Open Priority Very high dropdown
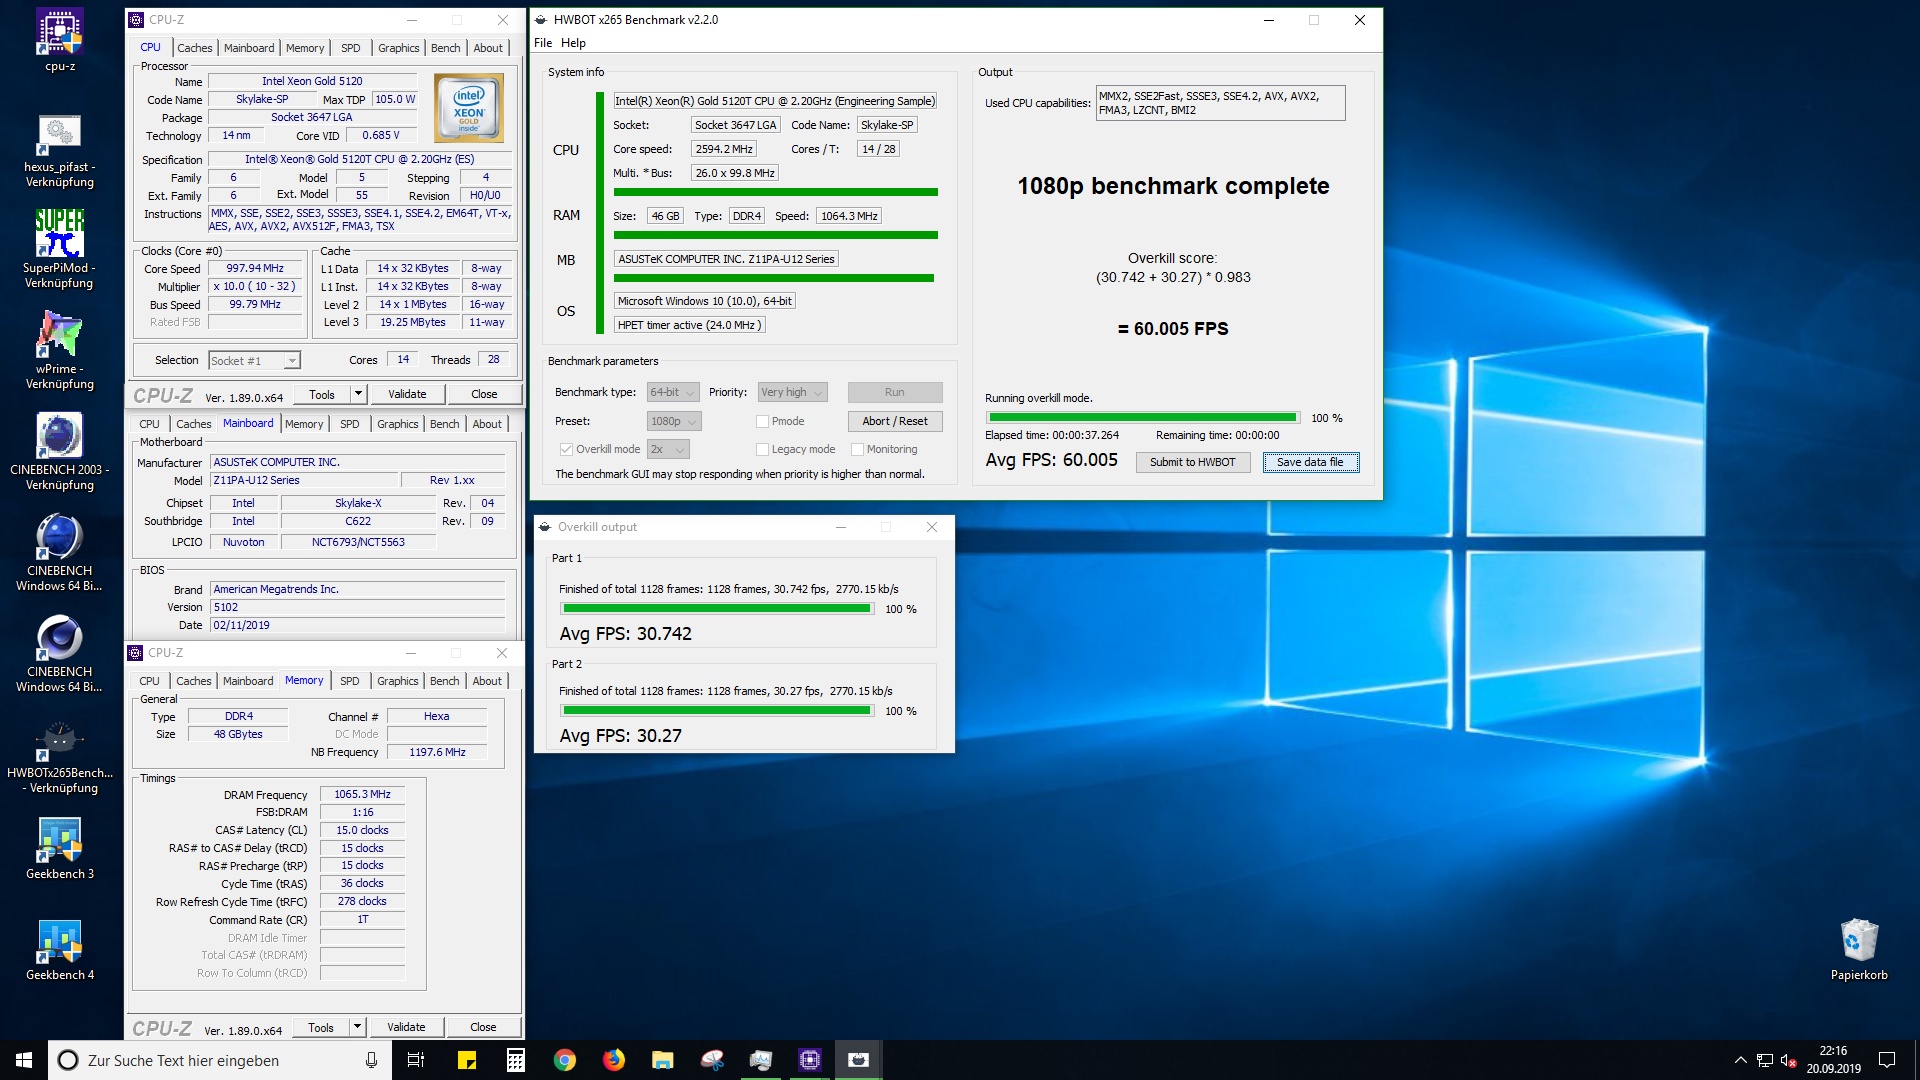The image size is (1920, 1080). (791, 393)
